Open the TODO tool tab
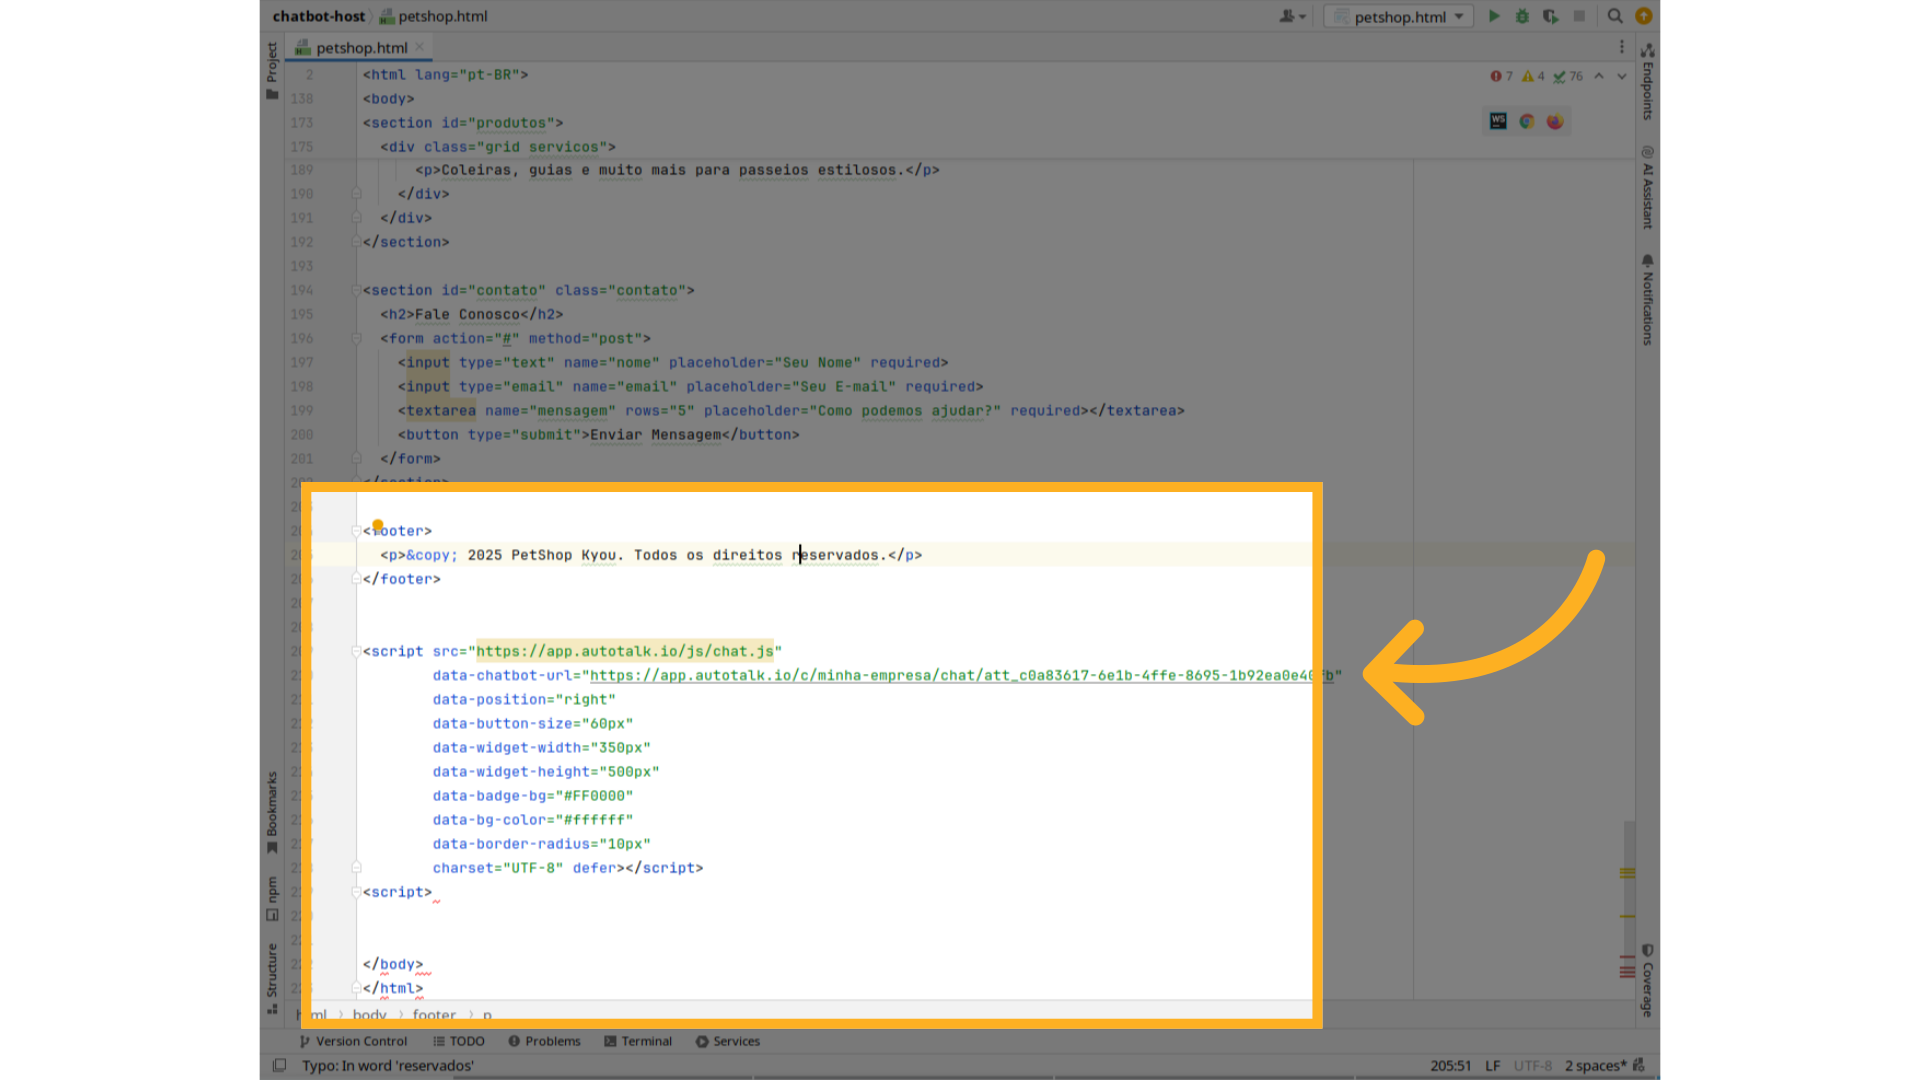This screenshot has width=1920, height=1080. point(458,1041)
